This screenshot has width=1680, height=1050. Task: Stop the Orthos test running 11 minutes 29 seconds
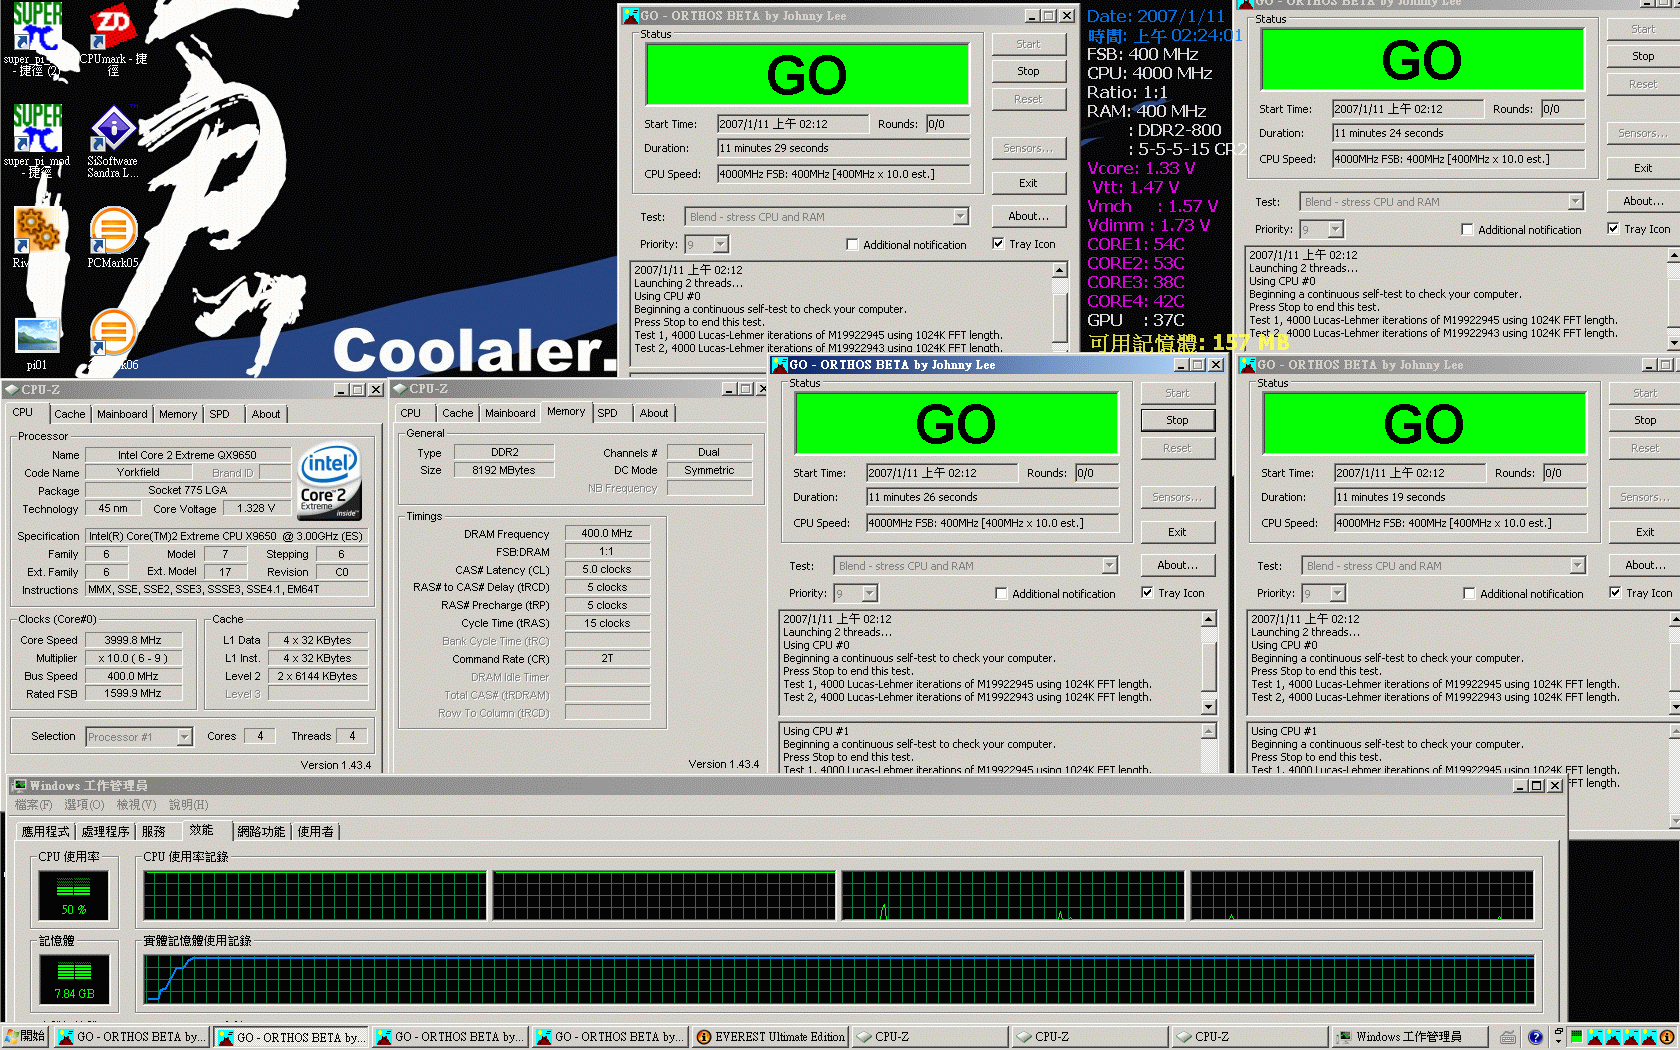(x=1028, y=71)
